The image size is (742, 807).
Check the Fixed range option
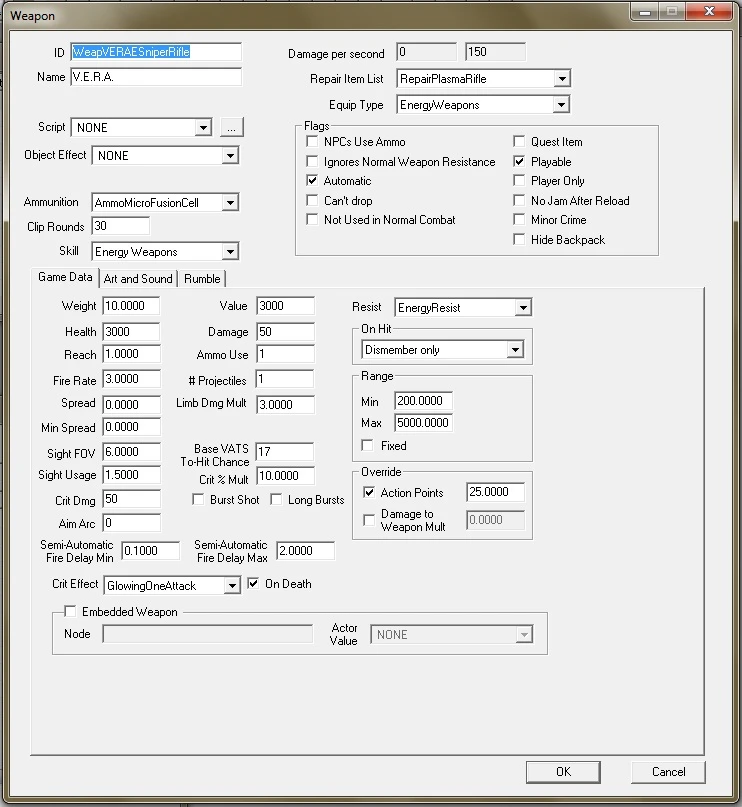[367, 446]
